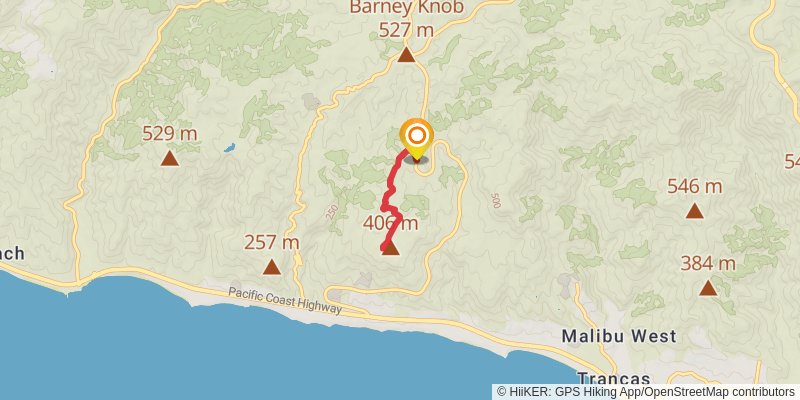Click the 500 contour elevation label
This screenshot has width=800, height=400.
click(x=494, y=201)
